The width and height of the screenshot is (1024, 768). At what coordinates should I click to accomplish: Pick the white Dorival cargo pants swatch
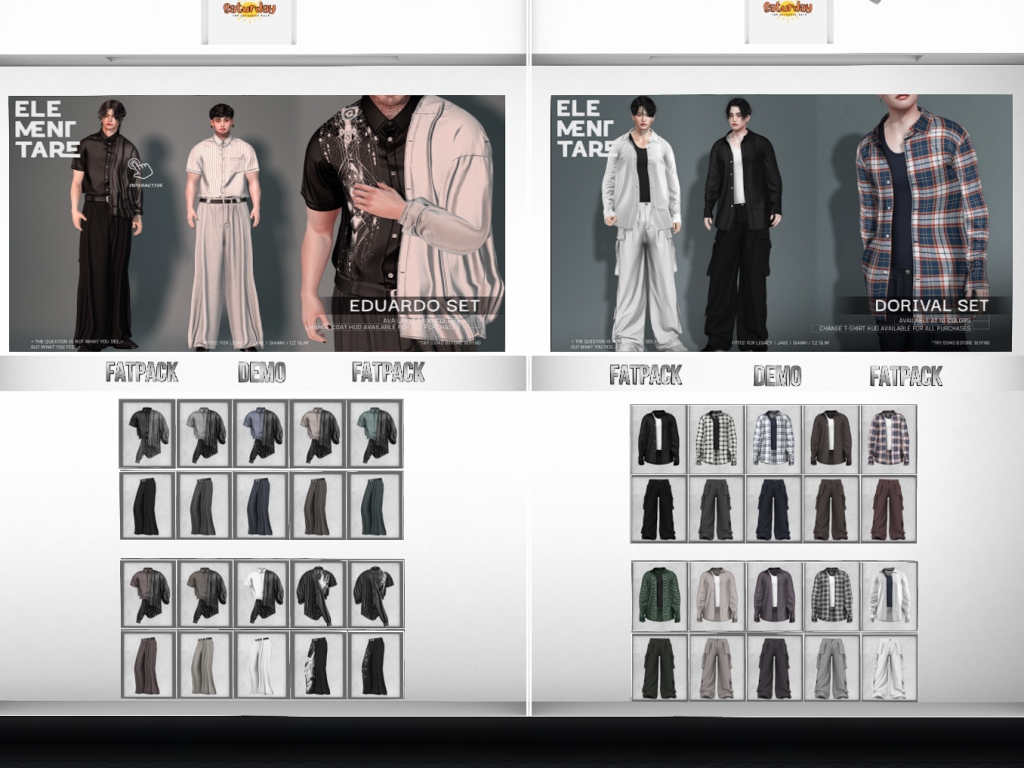[889, 667]
